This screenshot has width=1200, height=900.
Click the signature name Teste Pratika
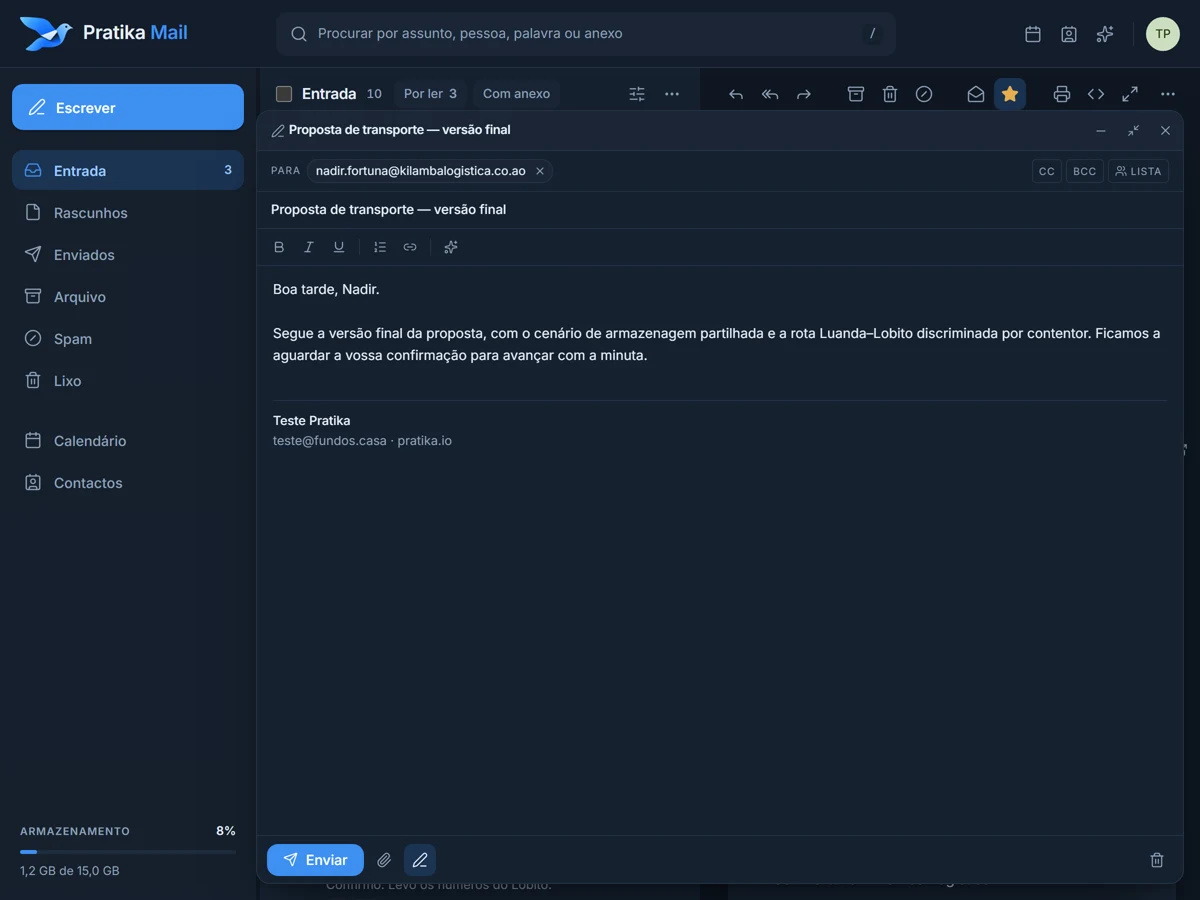click(x=312, y=420)
